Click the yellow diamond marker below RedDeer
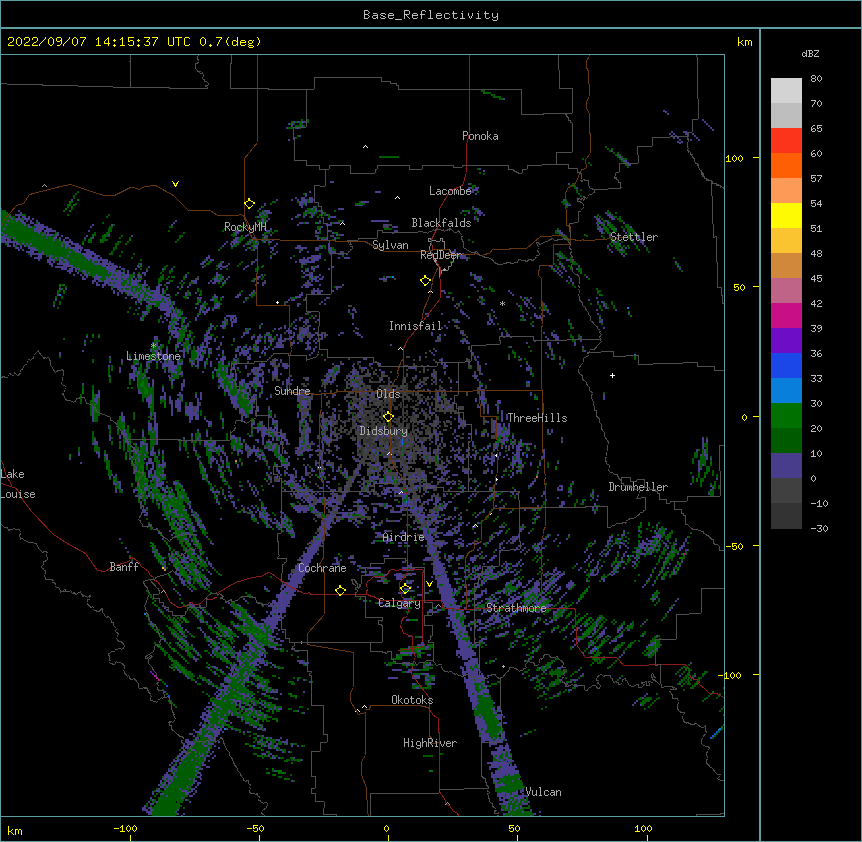Viewport: 862px width, 842px height. (425, 281)
